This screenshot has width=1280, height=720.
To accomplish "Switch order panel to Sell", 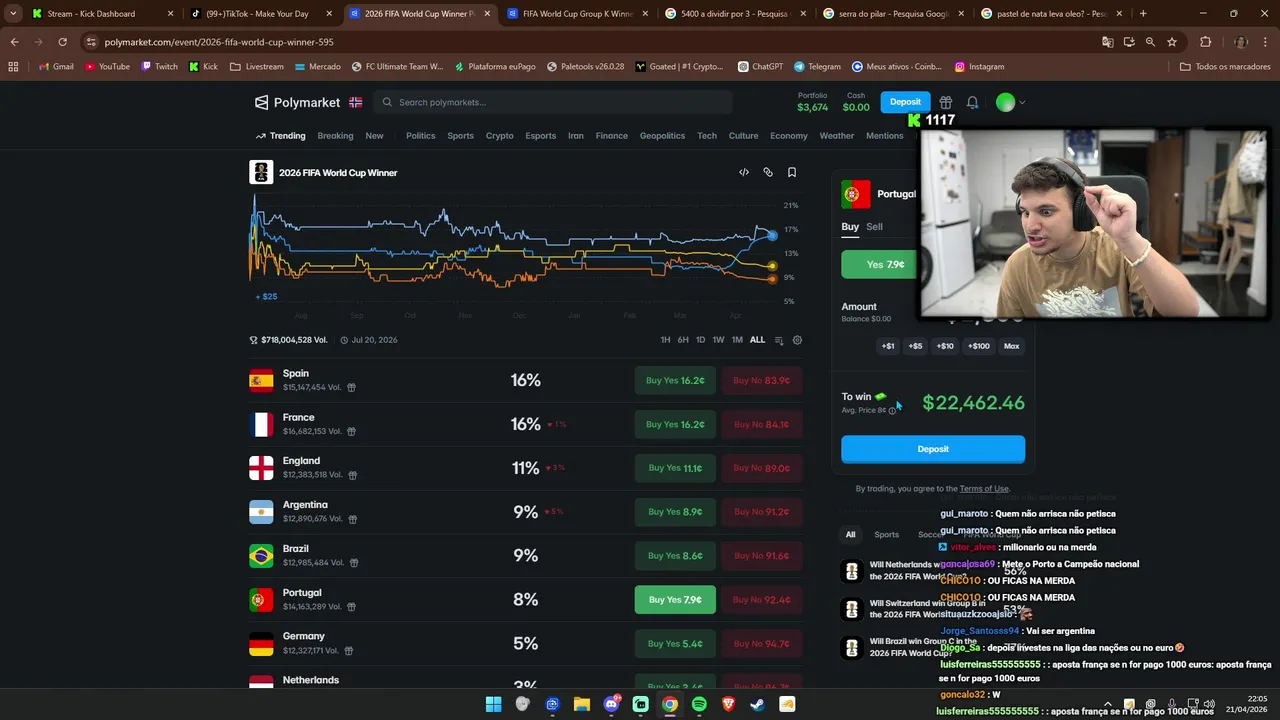I will pos(874,227).
